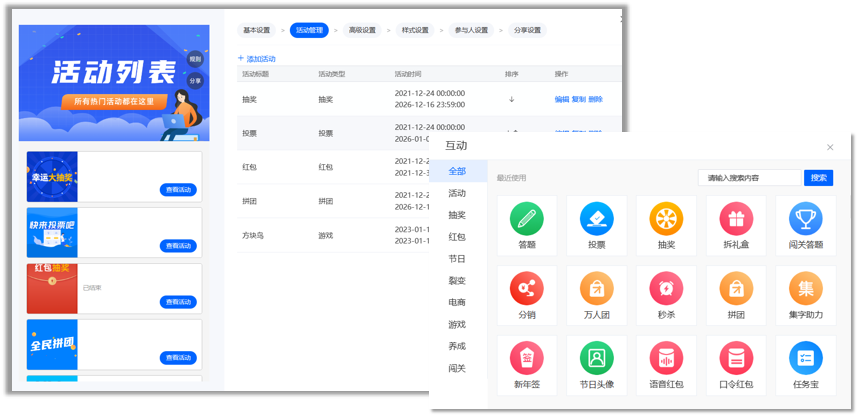The height and width of the screenshot is (420, 859).
Task: Click the 添加活动 link
Action: [x=256, y=59]
